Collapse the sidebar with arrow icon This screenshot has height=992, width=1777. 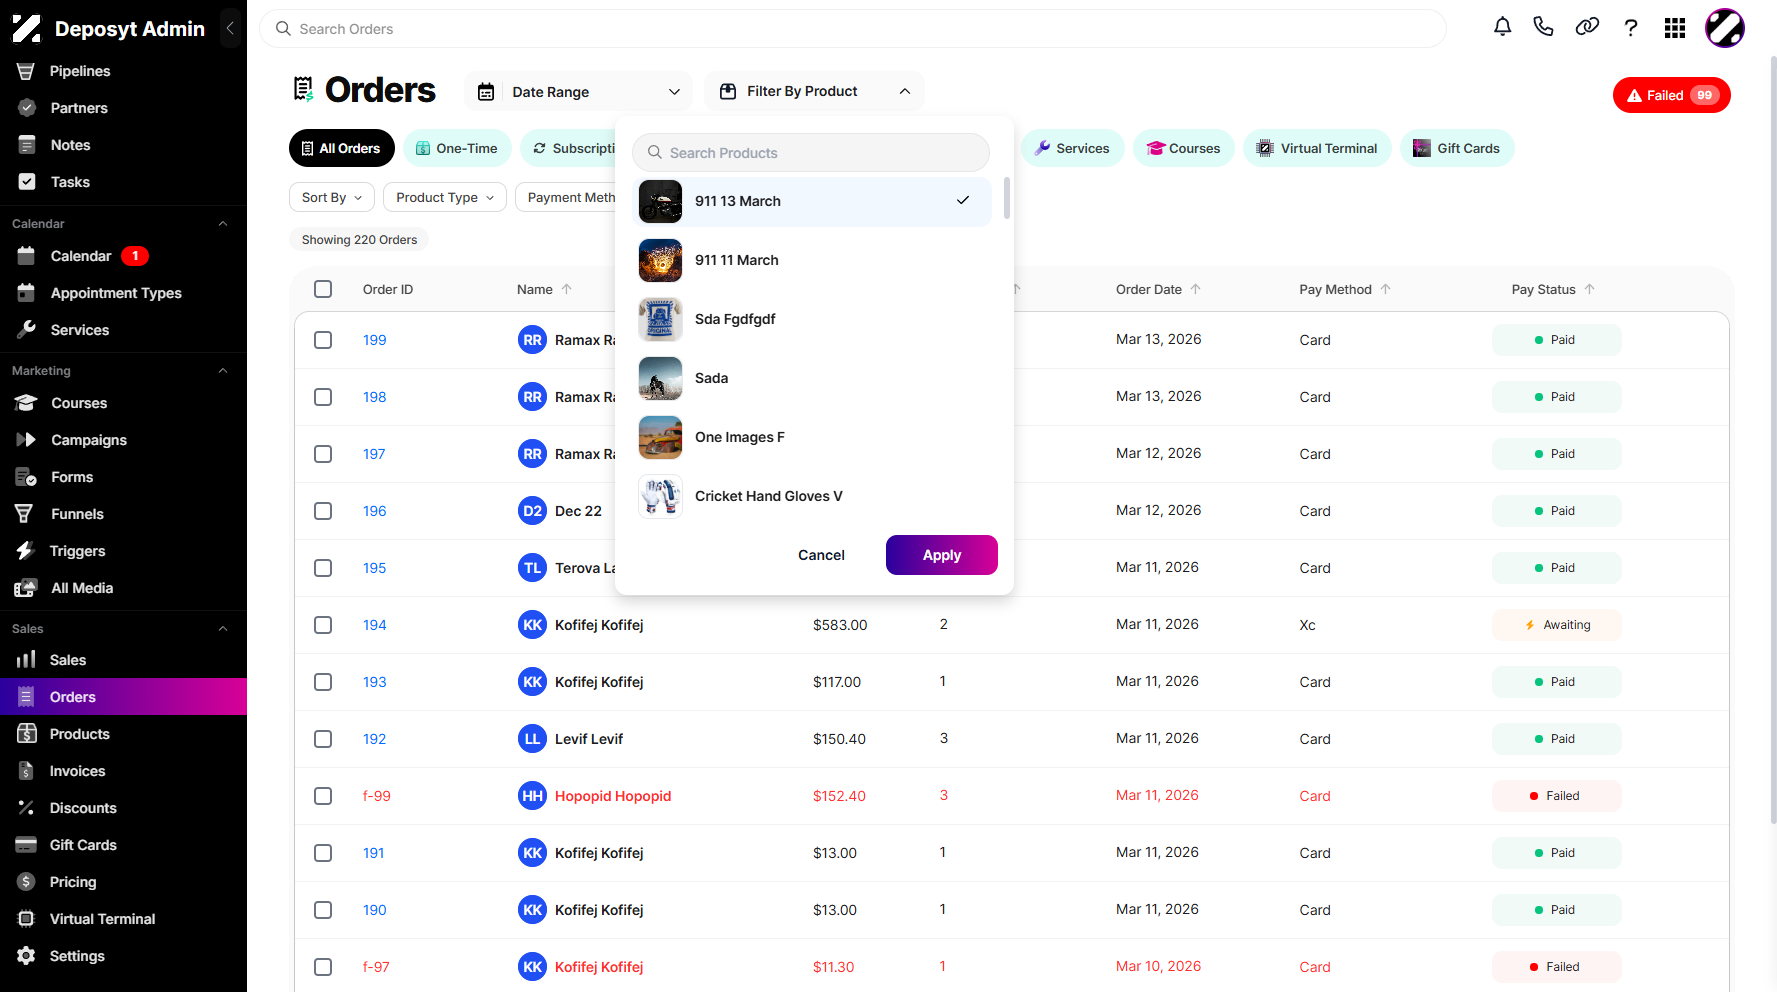[x=230, y=29]
